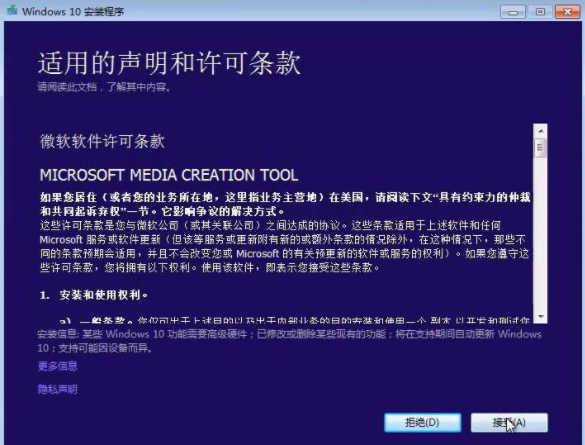The height and width of the screenshot is (445, 585).
Task: Click the MICROSOFT MEDIA CREATION TOOL heading
Action: 169,175
